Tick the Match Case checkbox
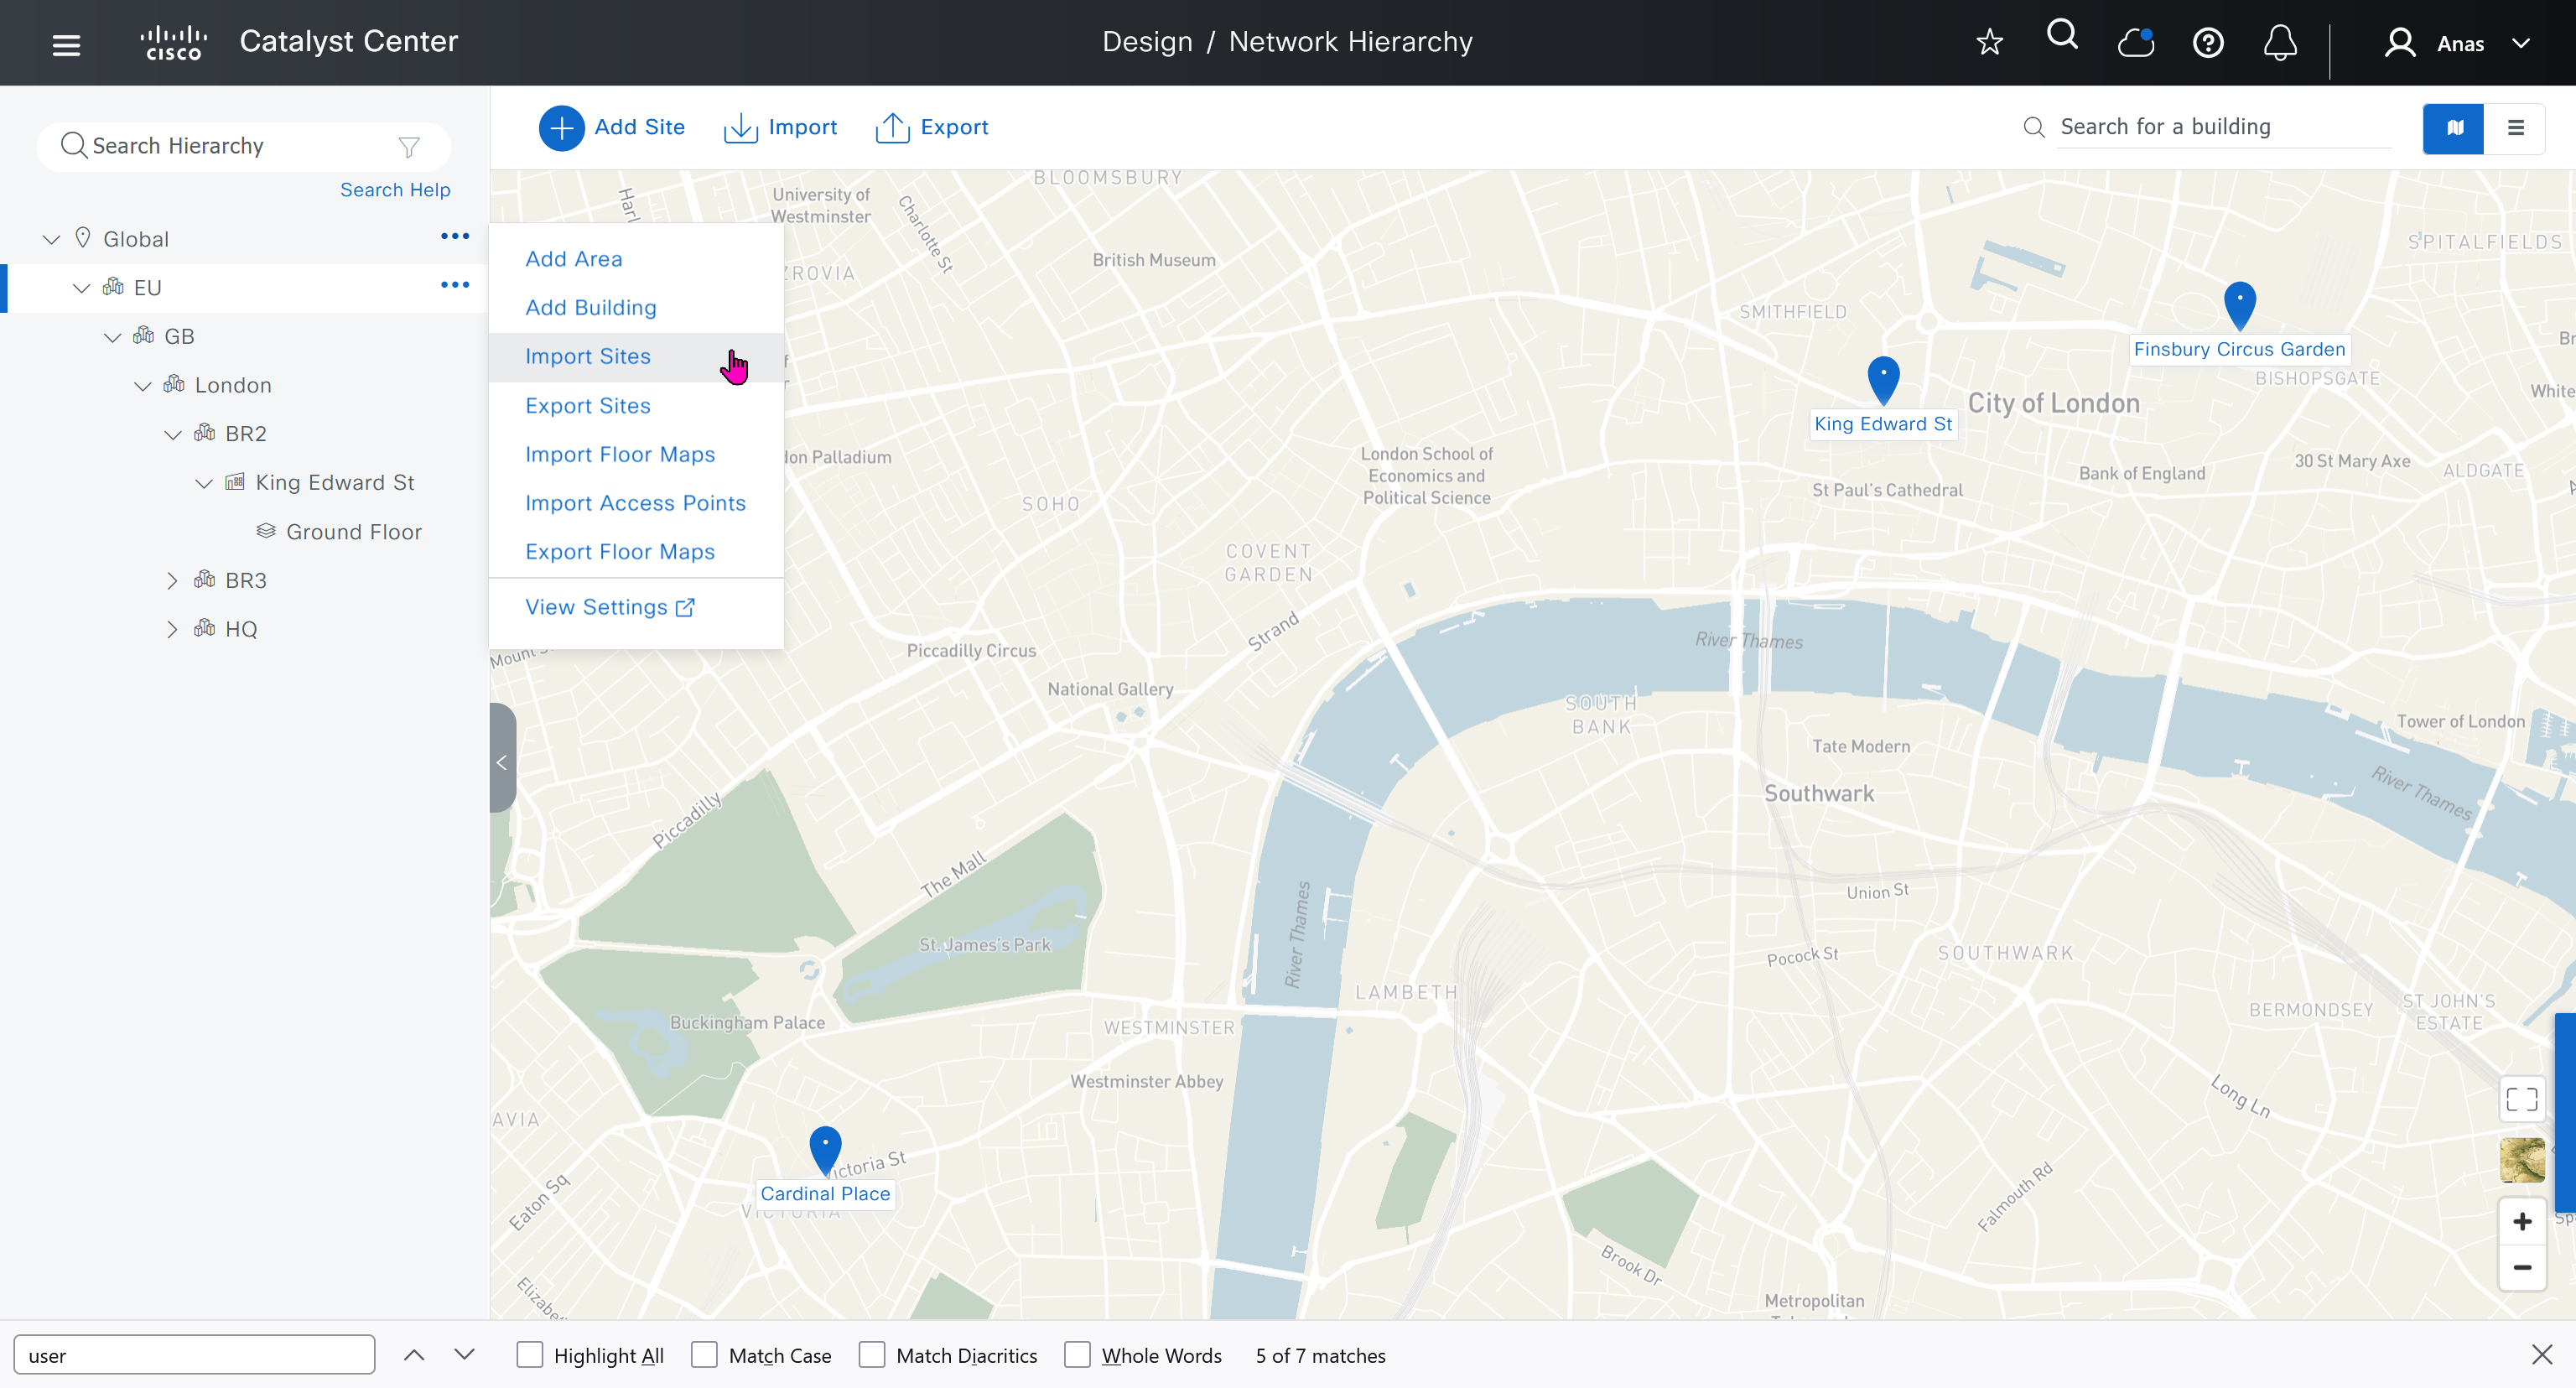The width and height of the screenshot is (2576, 1388). (x=704, y=1355)
